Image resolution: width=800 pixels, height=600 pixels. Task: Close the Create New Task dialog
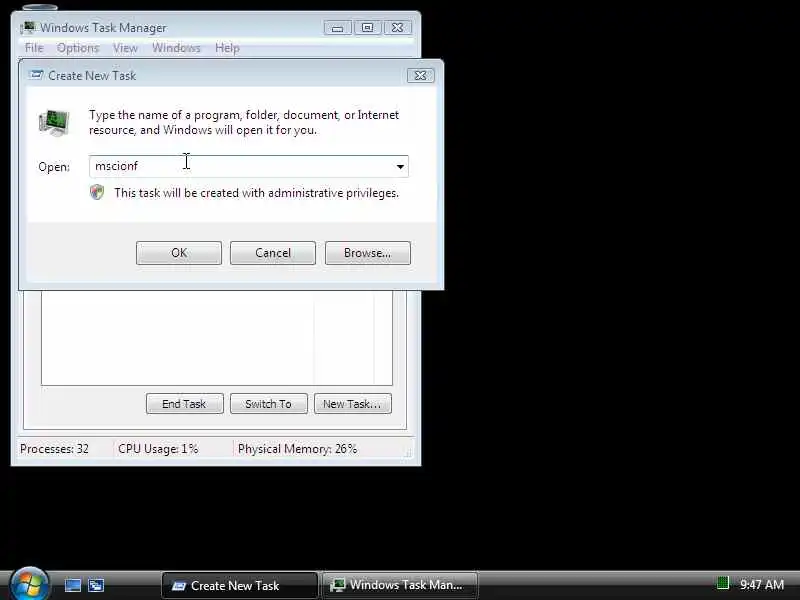(x=420, y=76)
